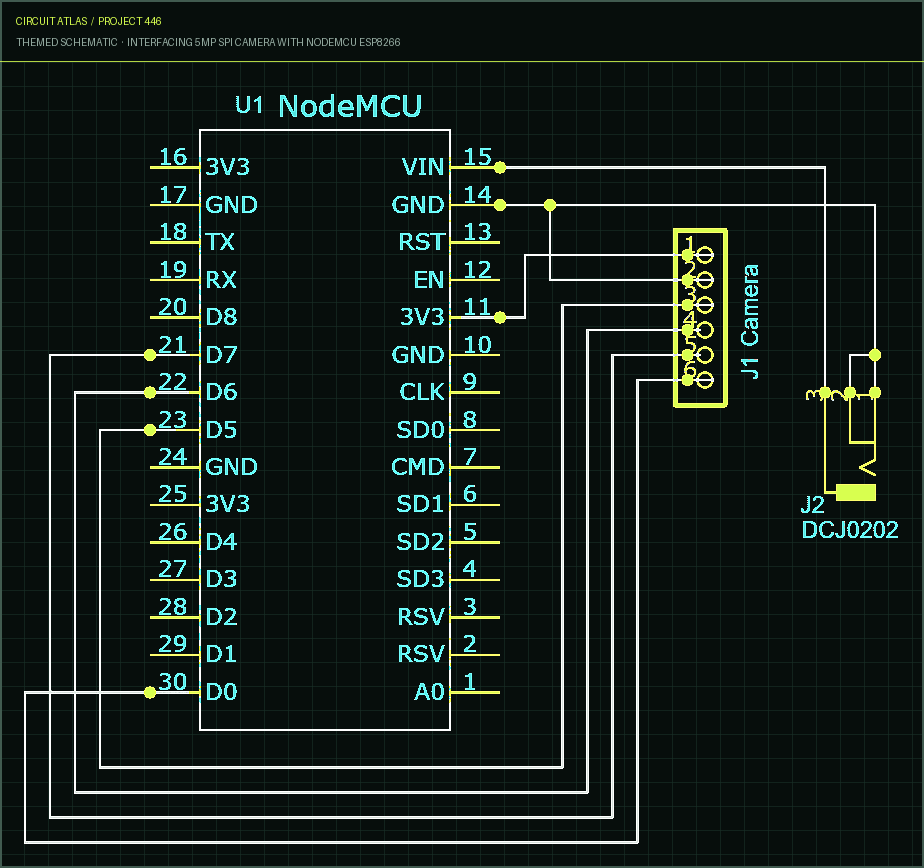924x868 pixels.
Task: Click the EN pin label
Action: coord(428,279)
